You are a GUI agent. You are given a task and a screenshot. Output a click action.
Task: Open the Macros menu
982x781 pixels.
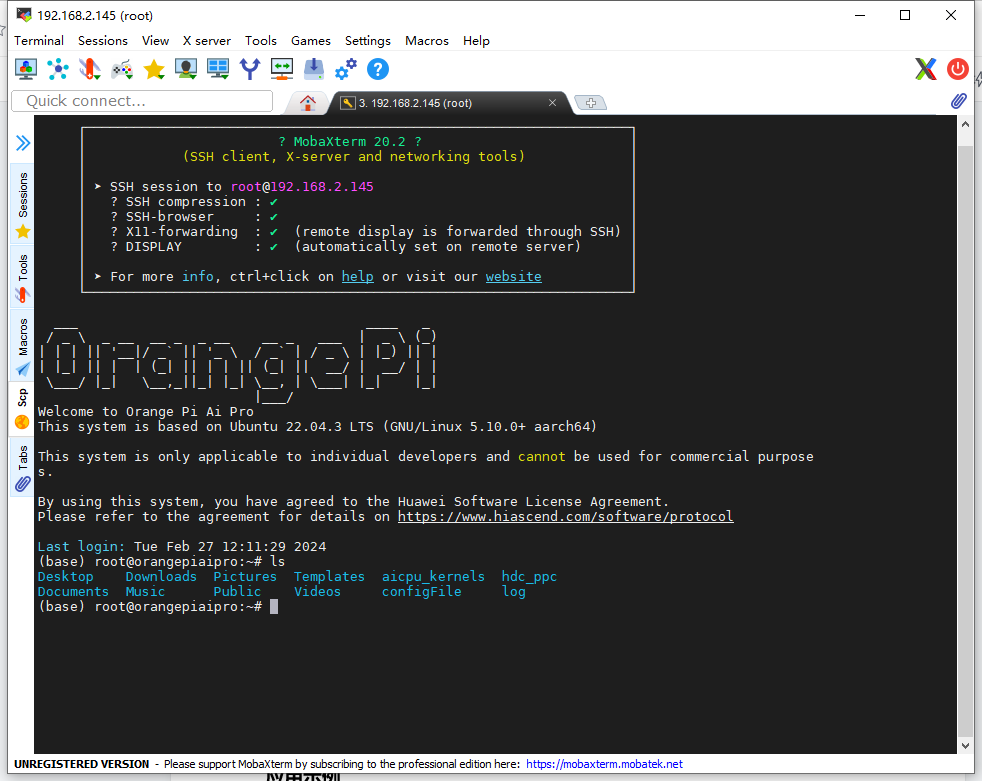[427, 41]
